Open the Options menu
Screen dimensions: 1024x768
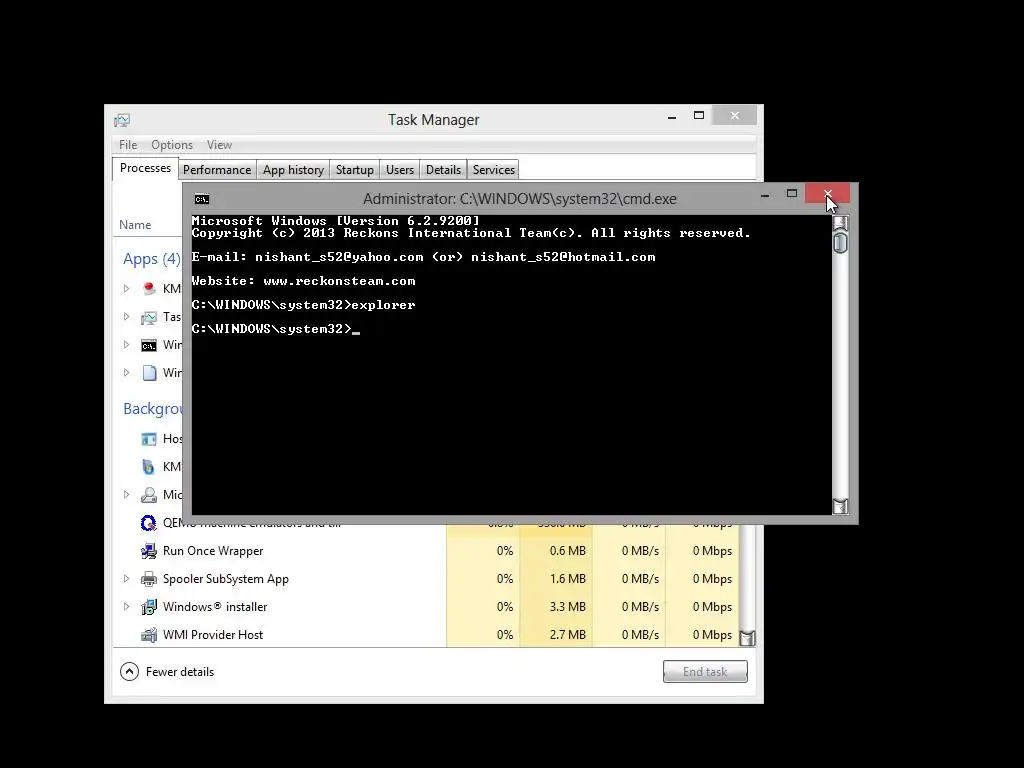(x=172, y=145)
